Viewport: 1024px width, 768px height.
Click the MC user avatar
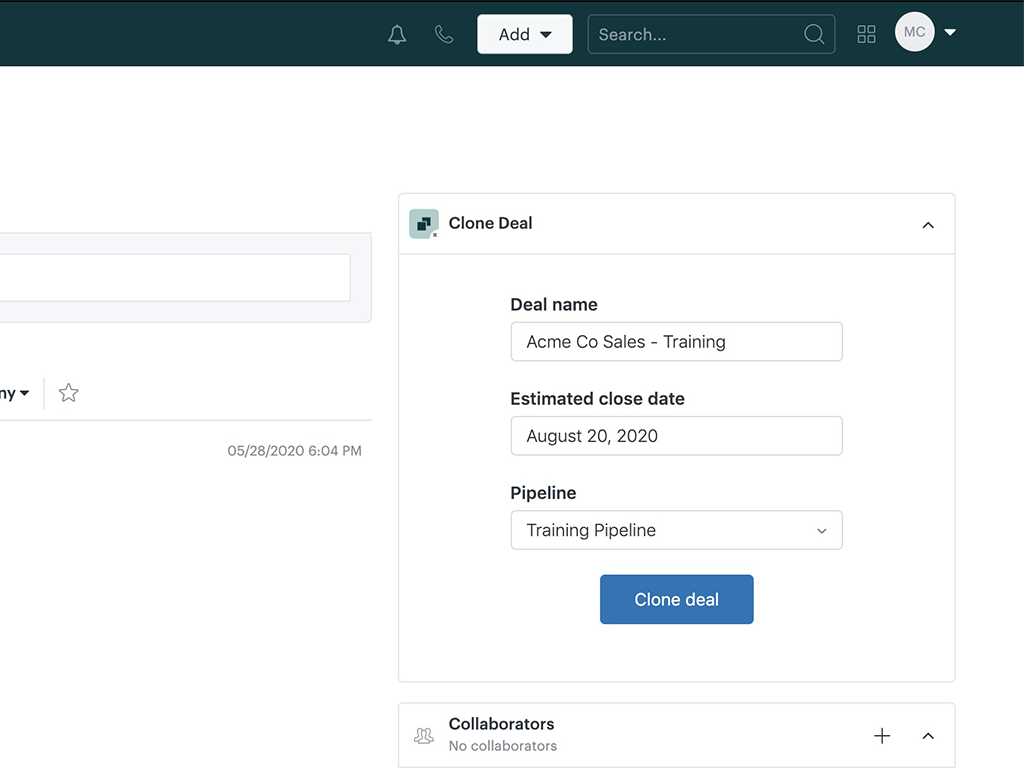click(x=914, y=32)
